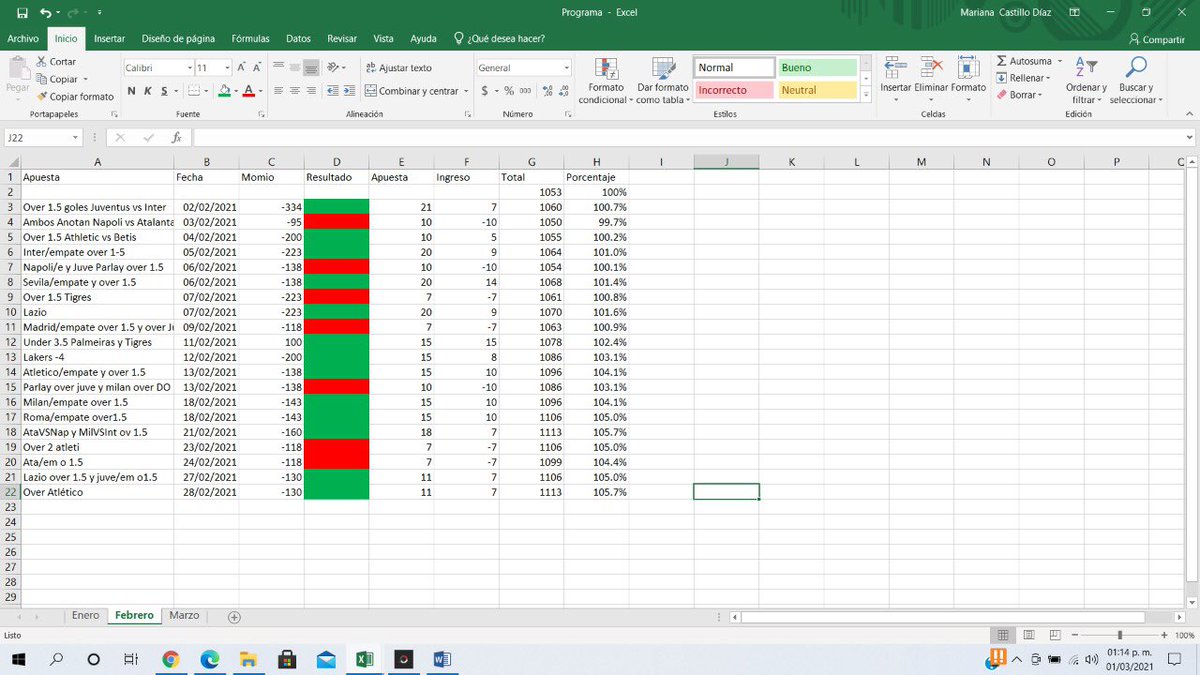The image size is (1200, 675).
Task: Align text to the right
Action: (x=311, y=91)
